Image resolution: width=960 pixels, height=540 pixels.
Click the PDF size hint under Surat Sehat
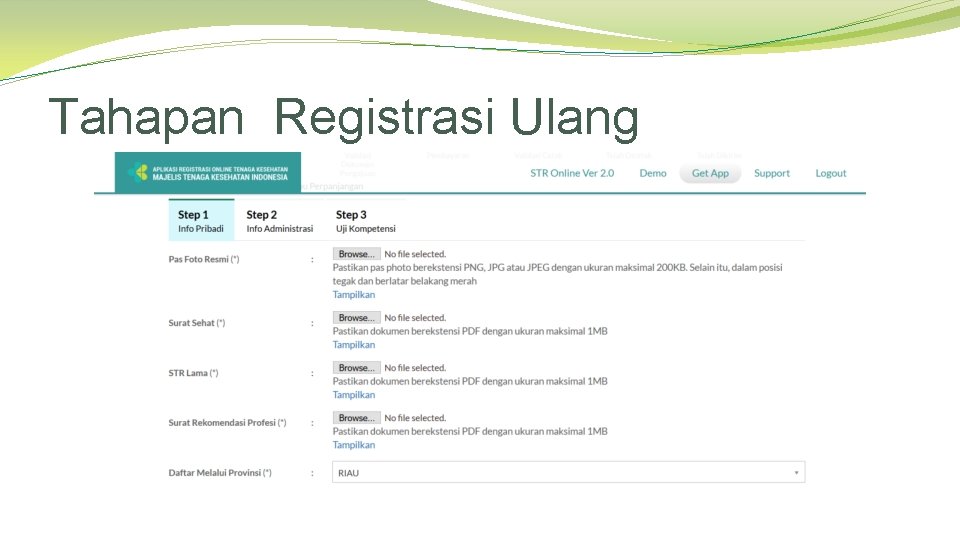click(470, 331)
